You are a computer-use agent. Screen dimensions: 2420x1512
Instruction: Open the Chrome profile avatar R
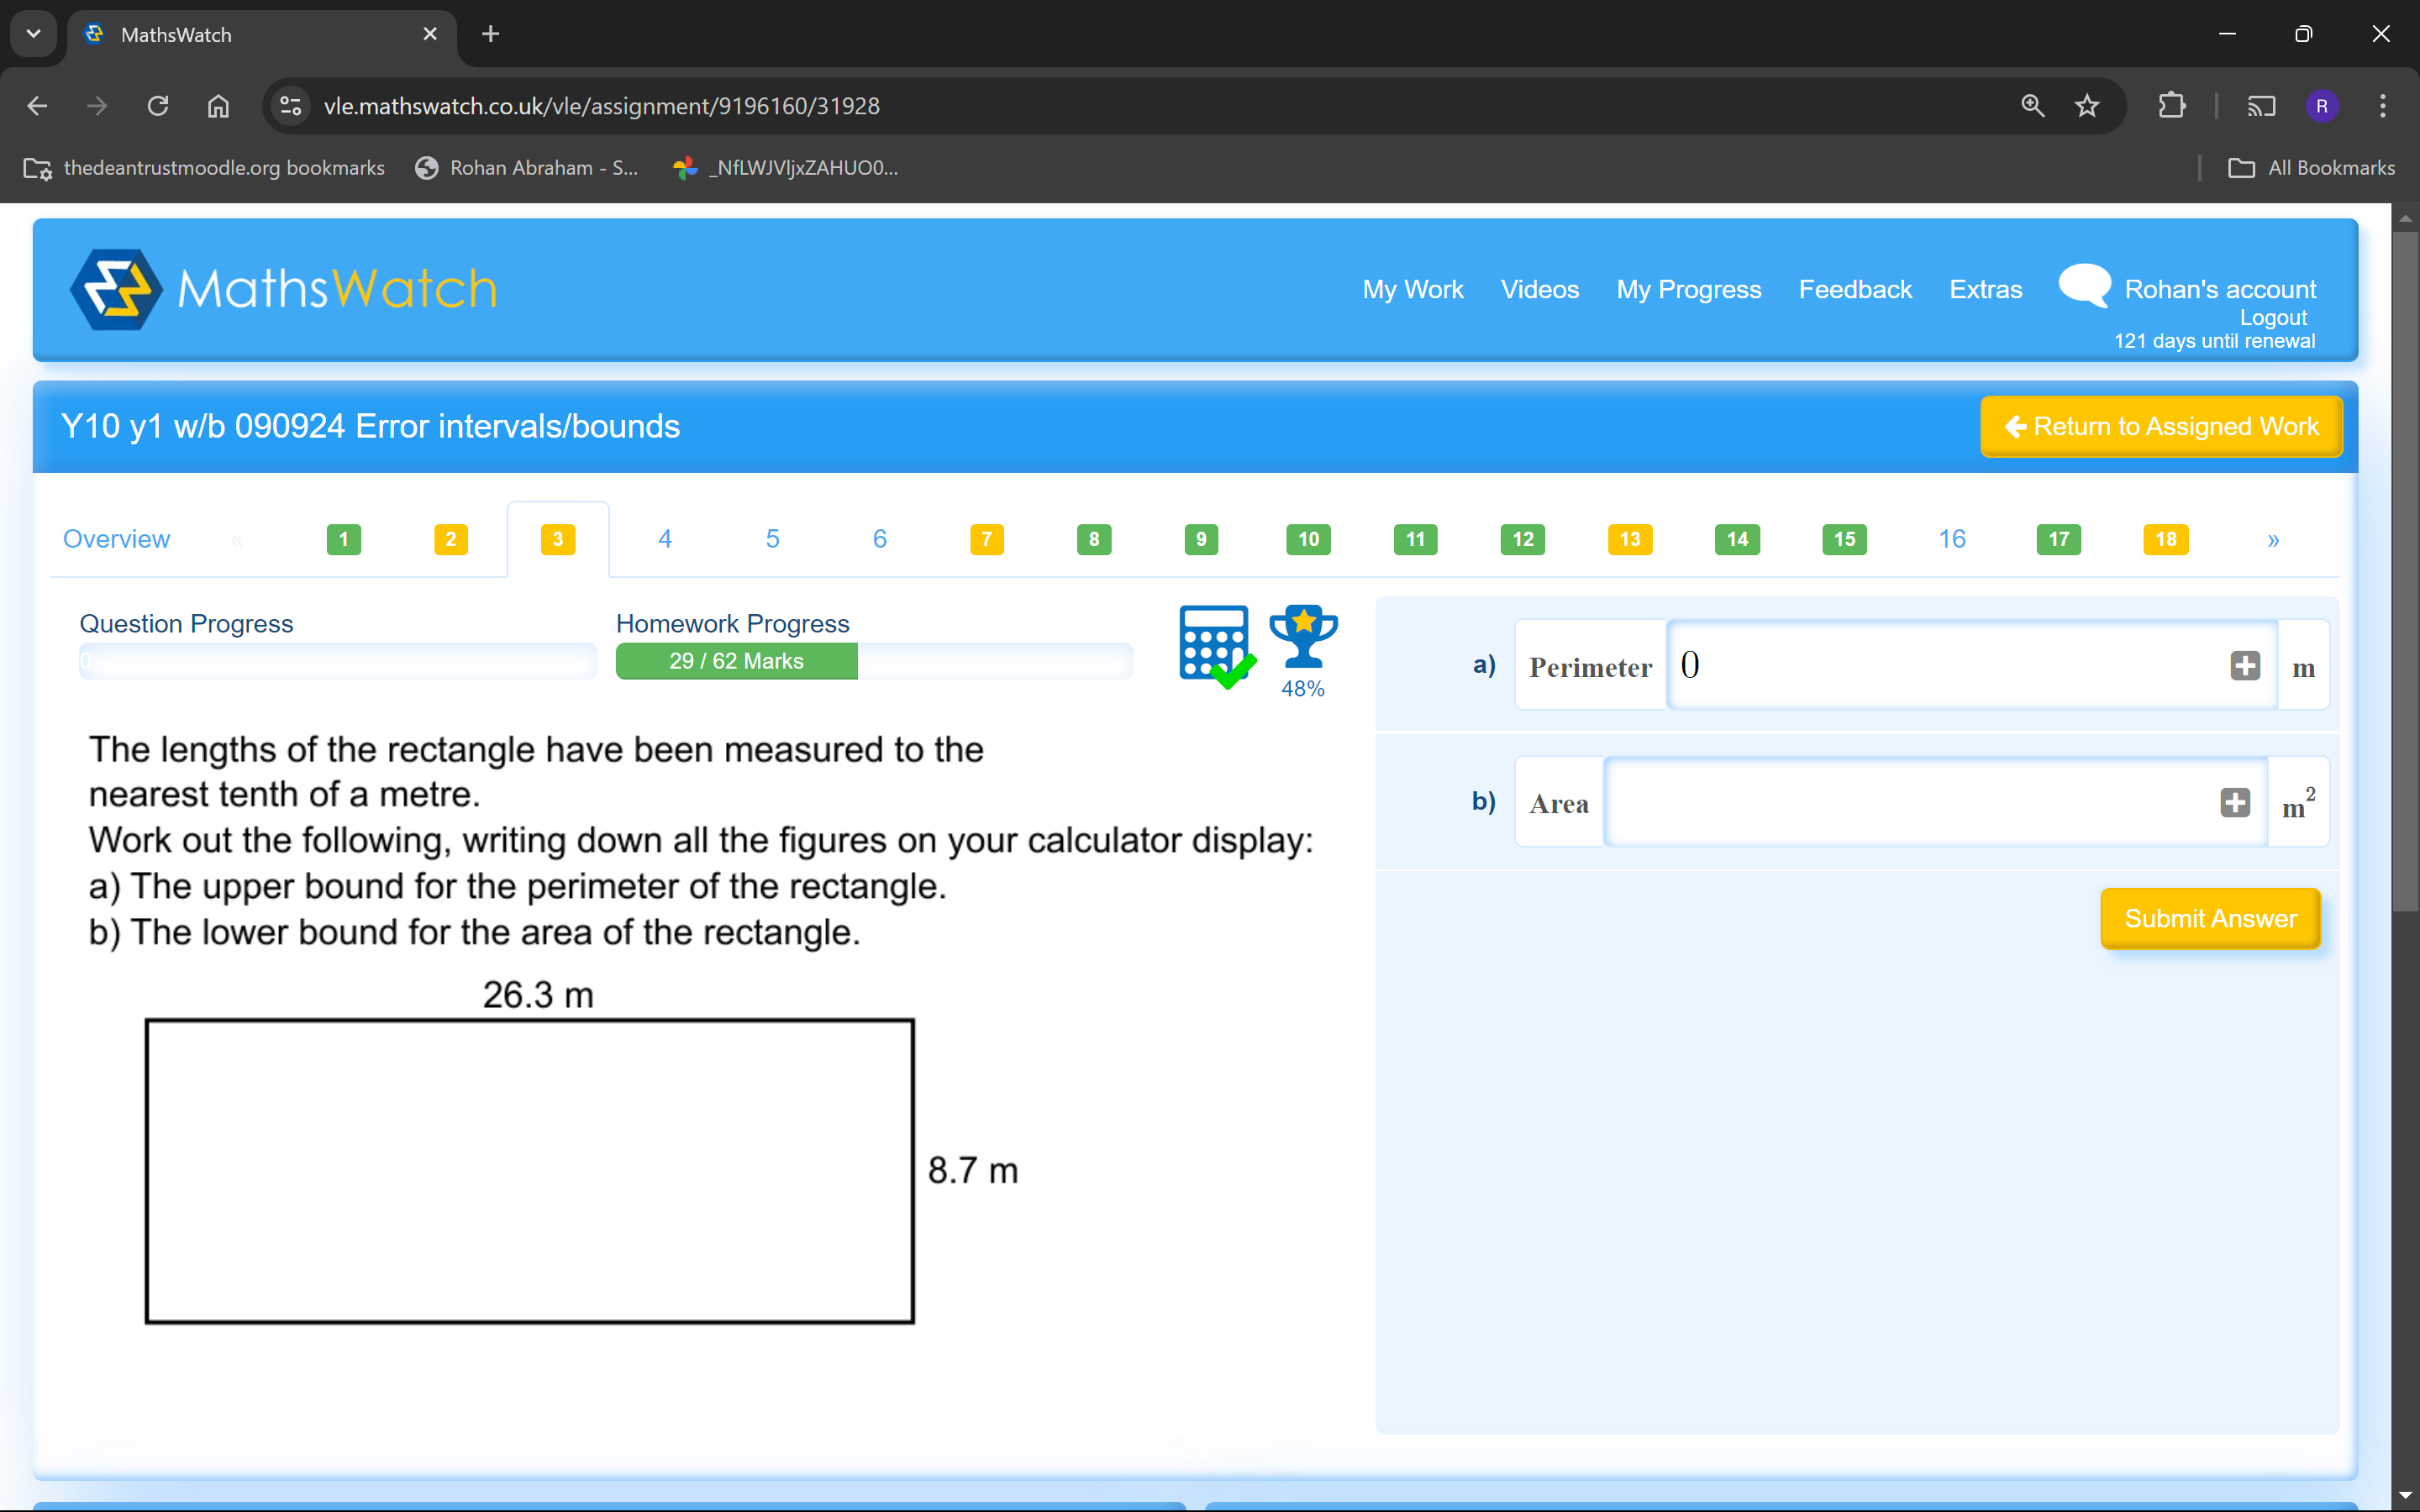coord(2322,106)
